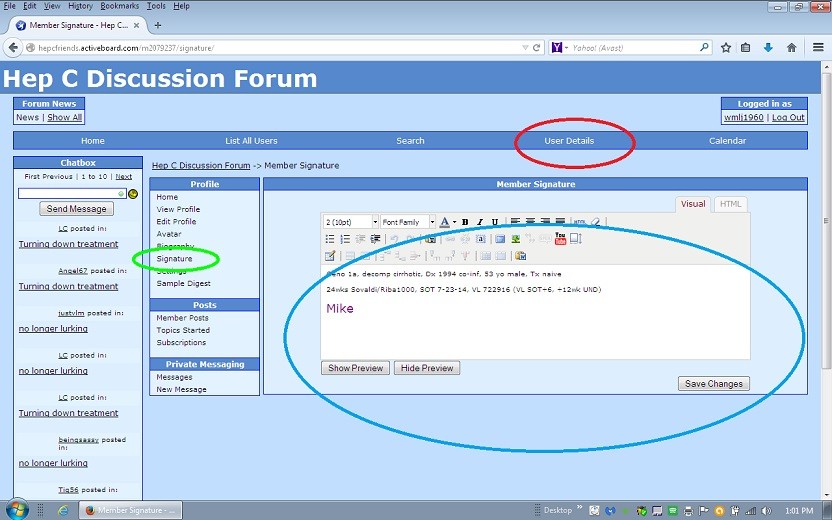Click the chatbox message input field
832x520 pixels.
point(71,193)
